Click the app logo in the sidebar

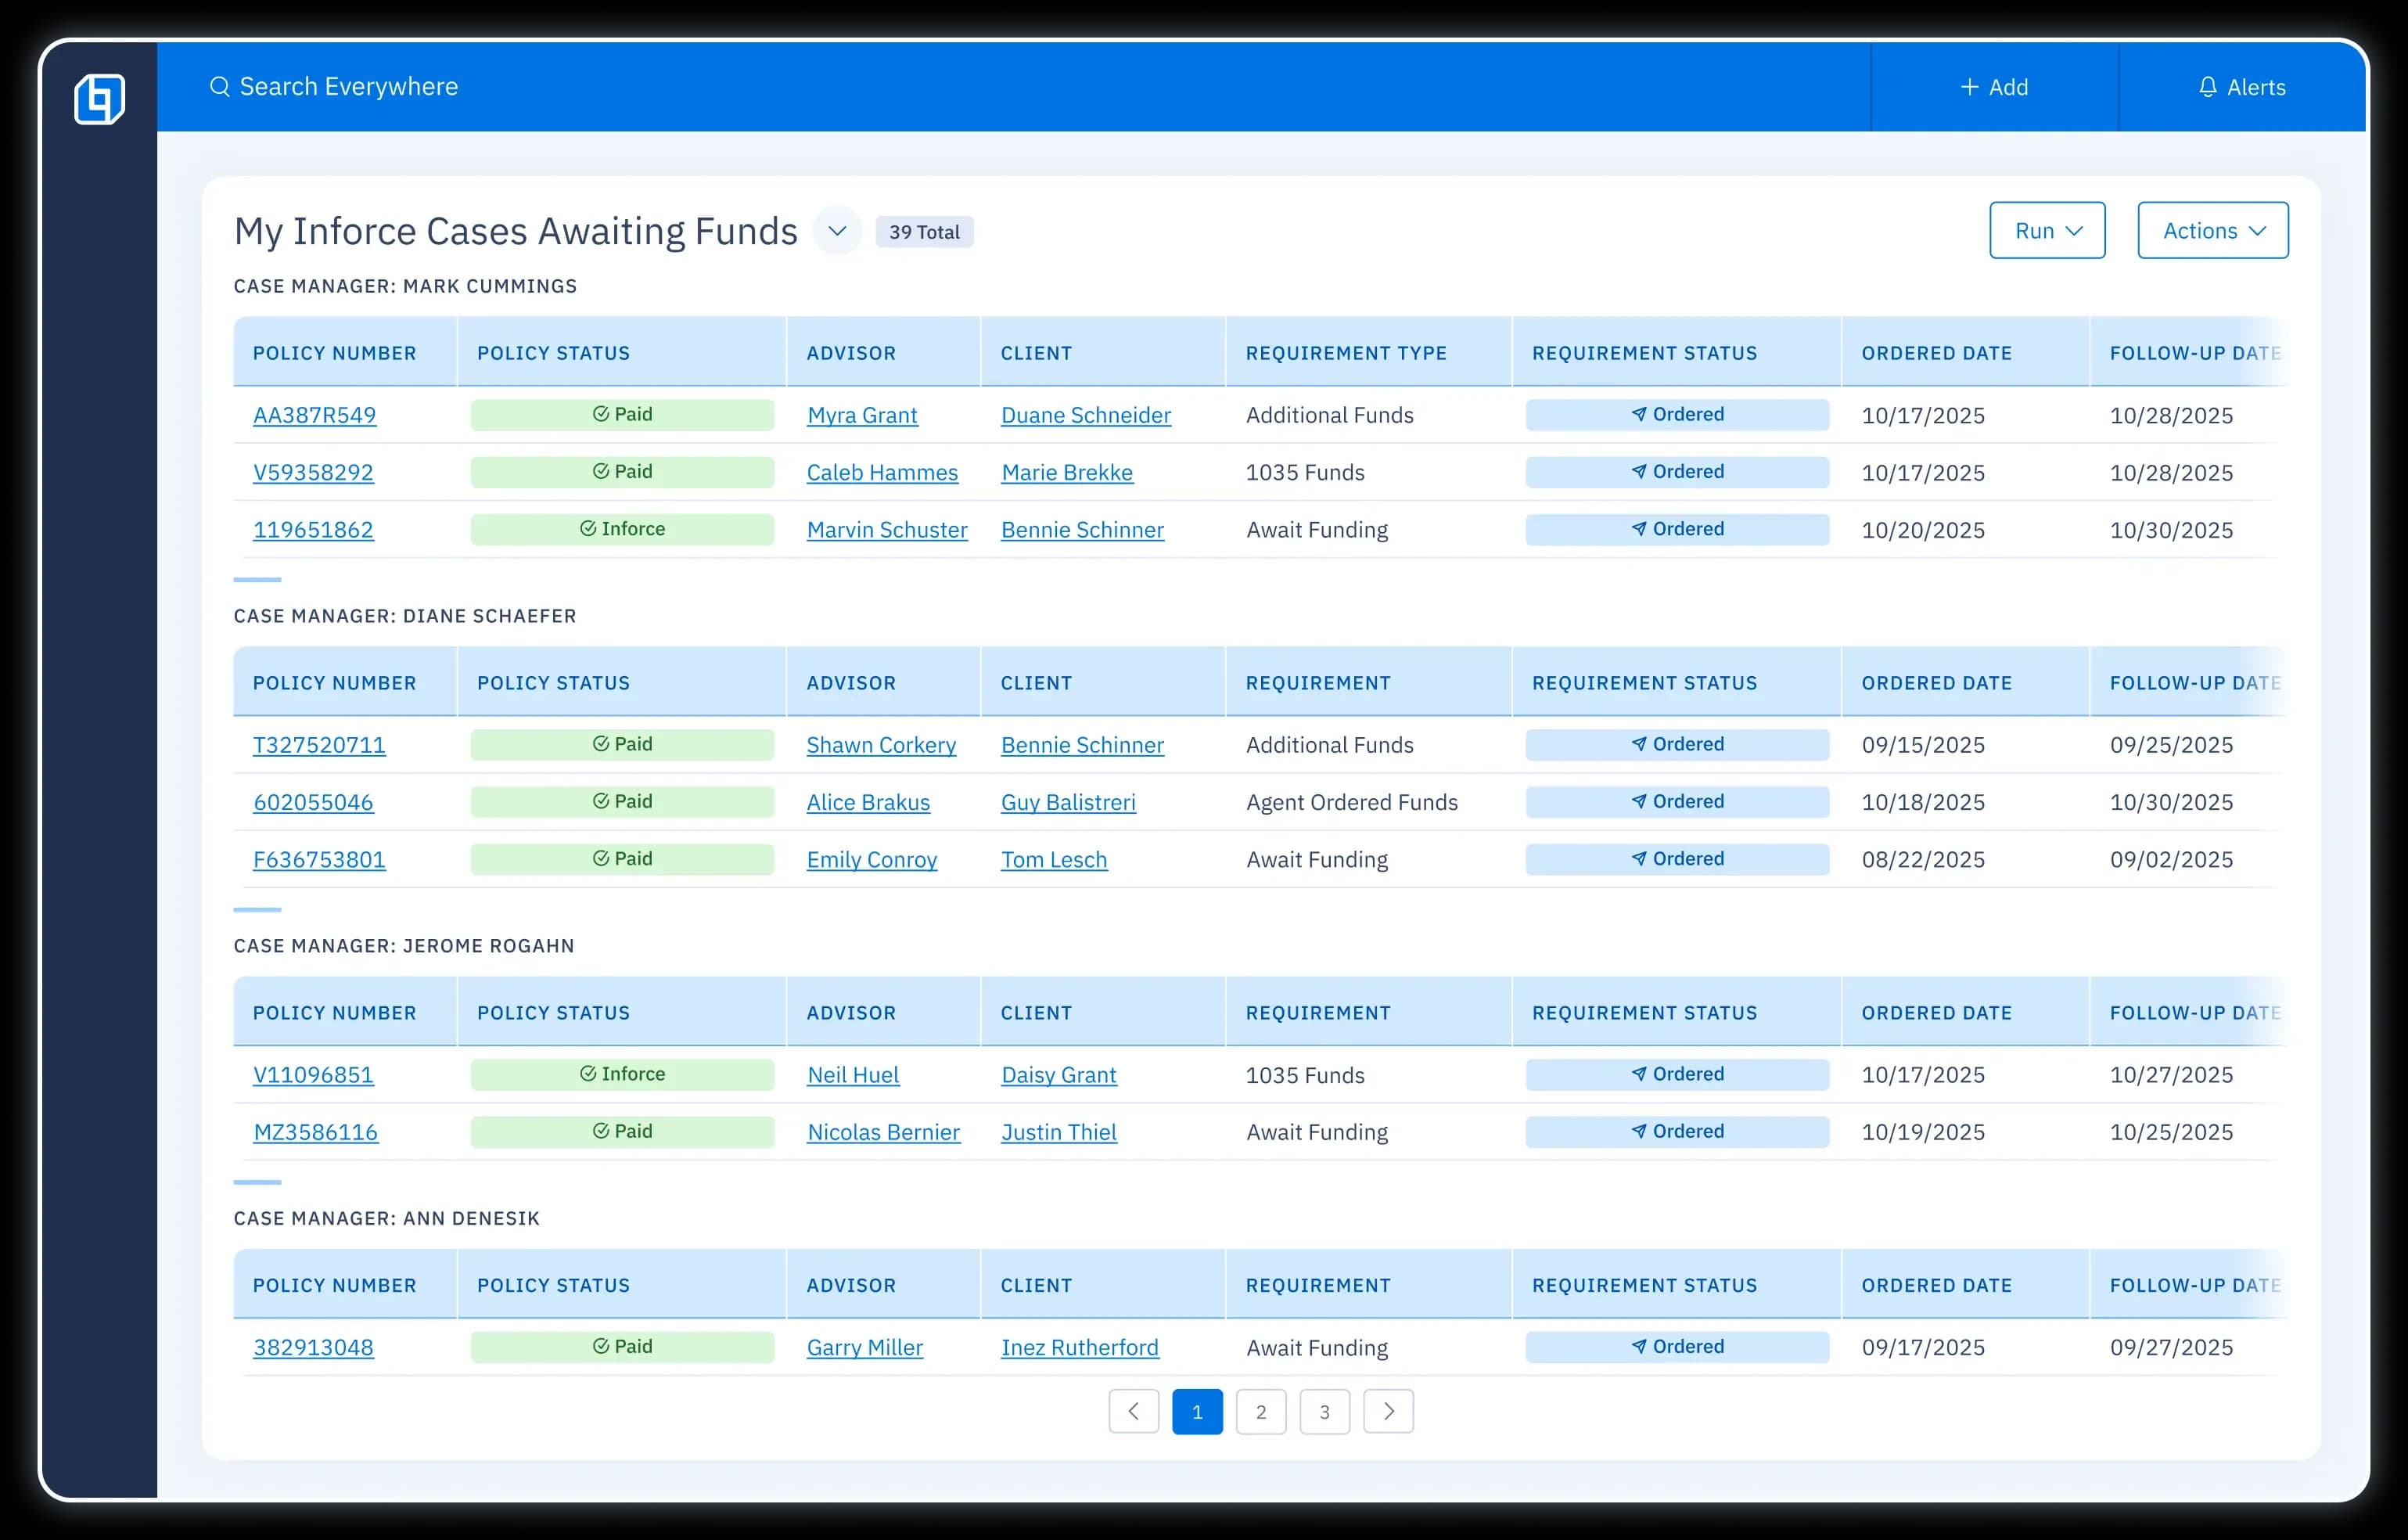(100, 98)
